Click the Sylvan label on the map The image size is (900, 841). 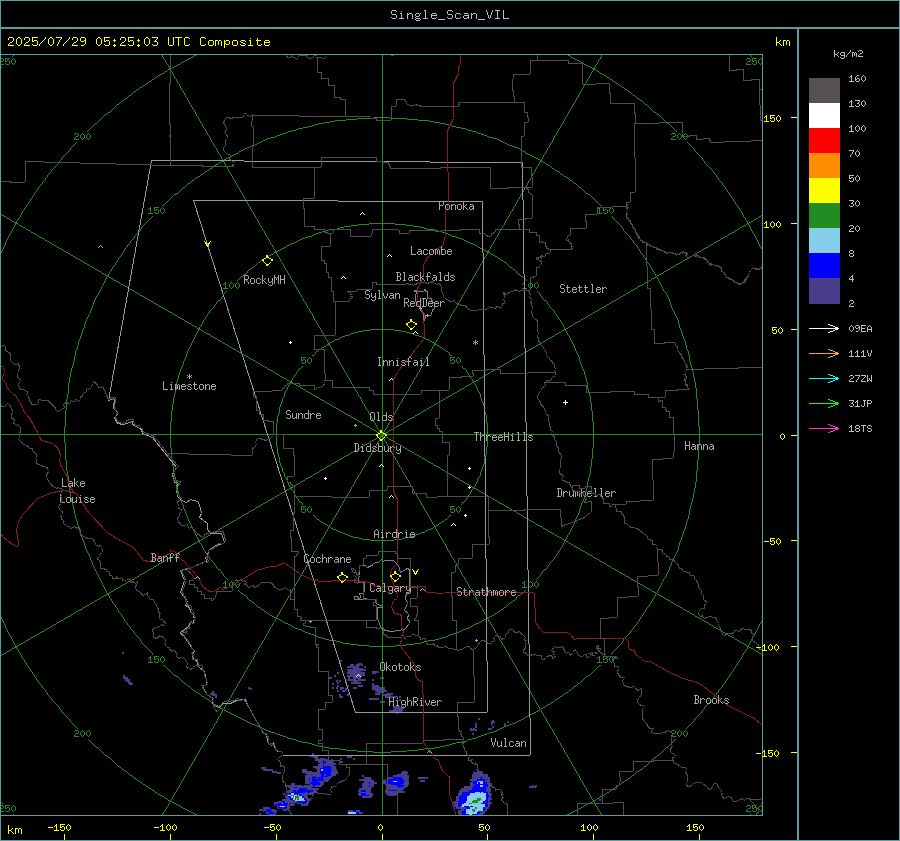(382, 295)
